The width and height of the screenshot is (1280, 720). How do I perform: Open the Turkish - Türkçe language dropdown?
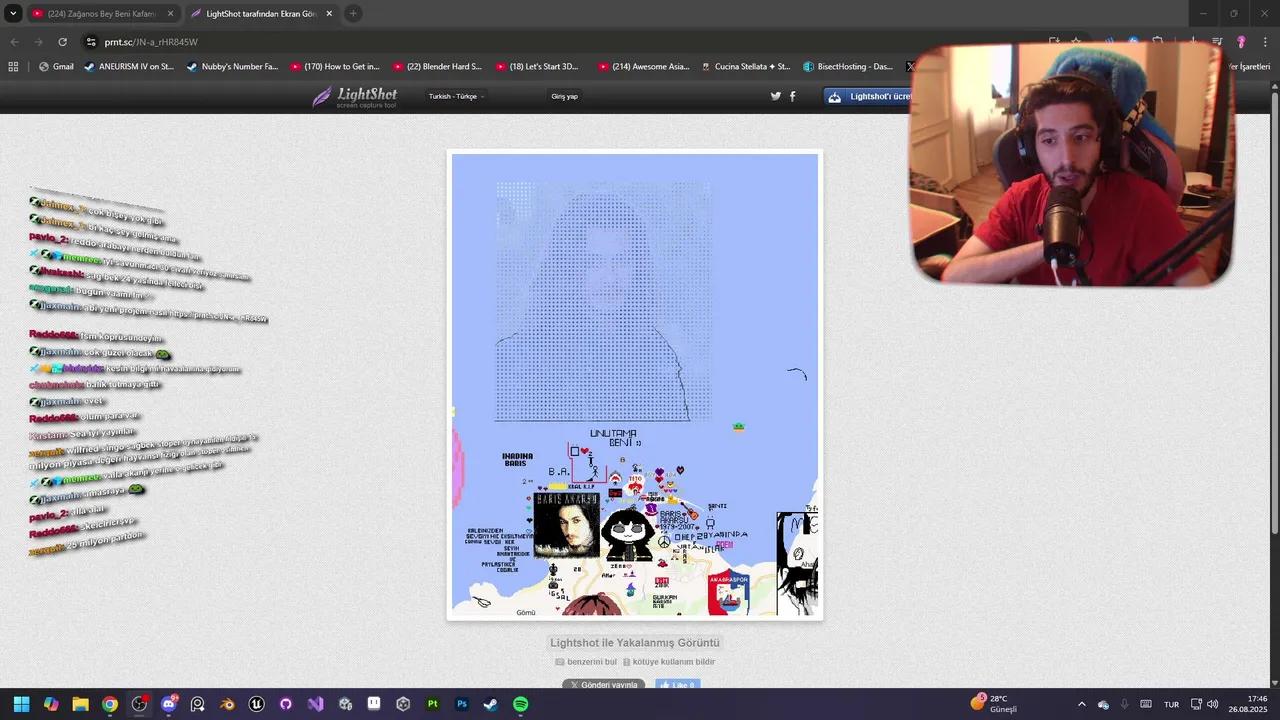[456, 96]
